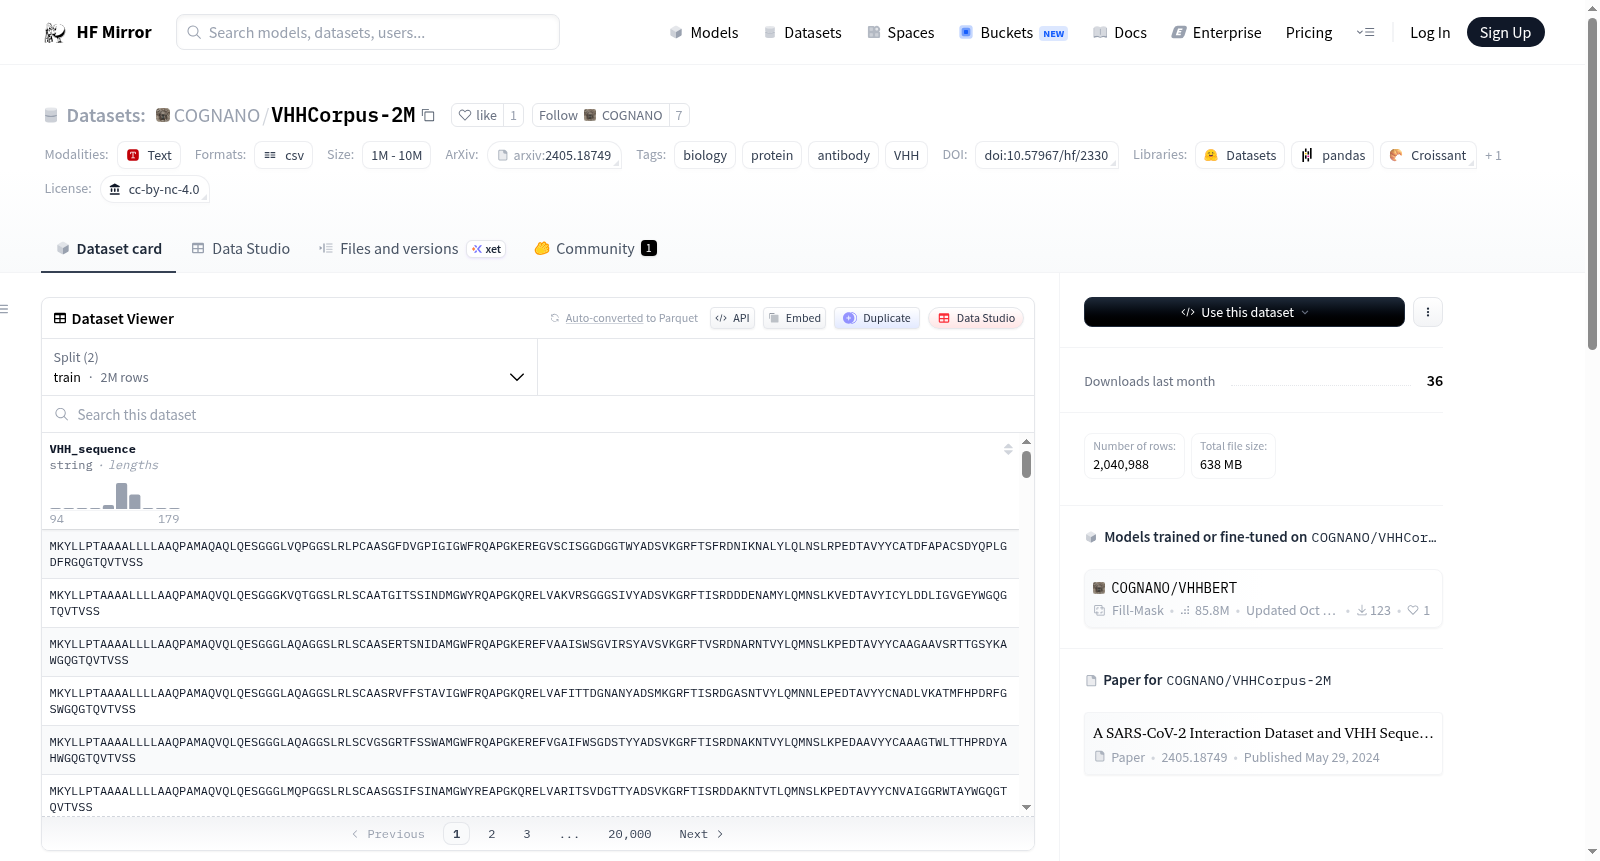The height and width of the screenshot is (861, 1600).
Task: Go to page 2 of the rows
Action: pyautogui.click(x=492, y=834)
